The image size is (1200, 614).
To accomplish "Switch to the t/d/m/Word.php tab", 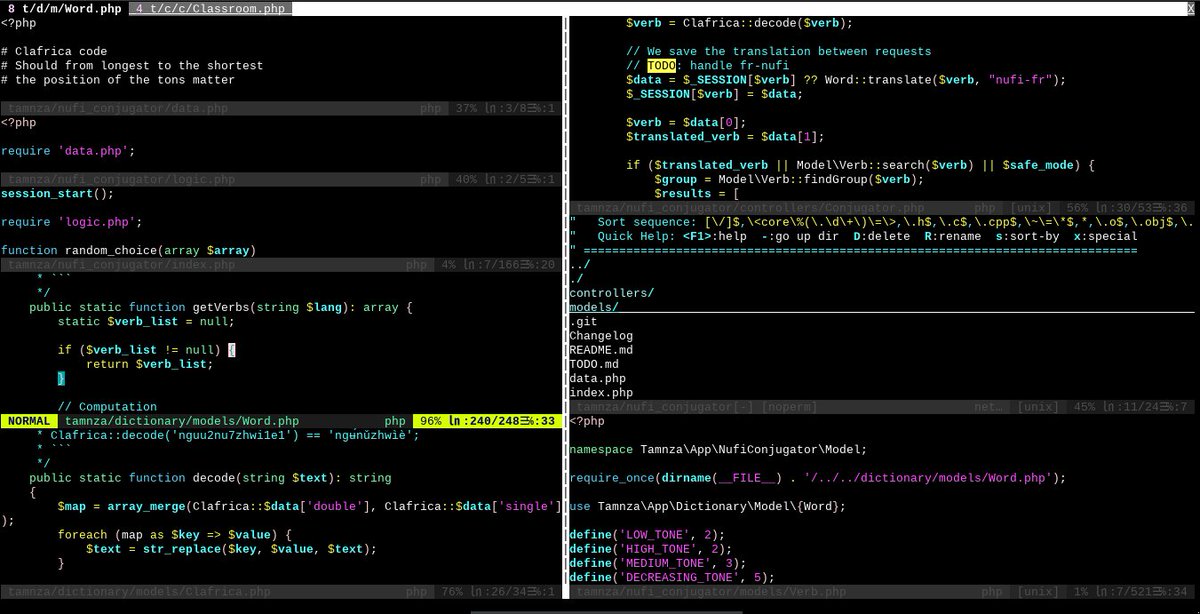I will coord(65,8).
